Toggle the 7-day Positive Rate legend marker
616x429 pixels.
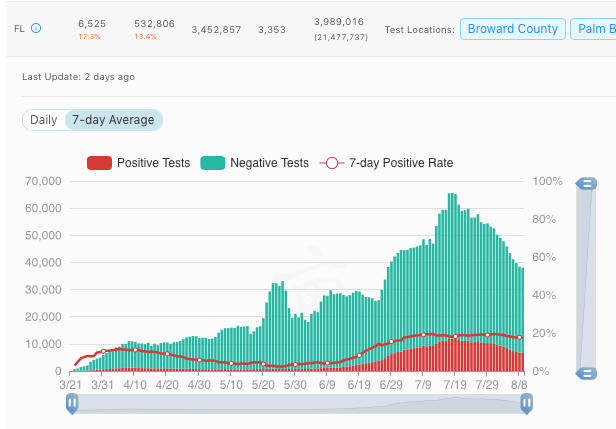331,162
